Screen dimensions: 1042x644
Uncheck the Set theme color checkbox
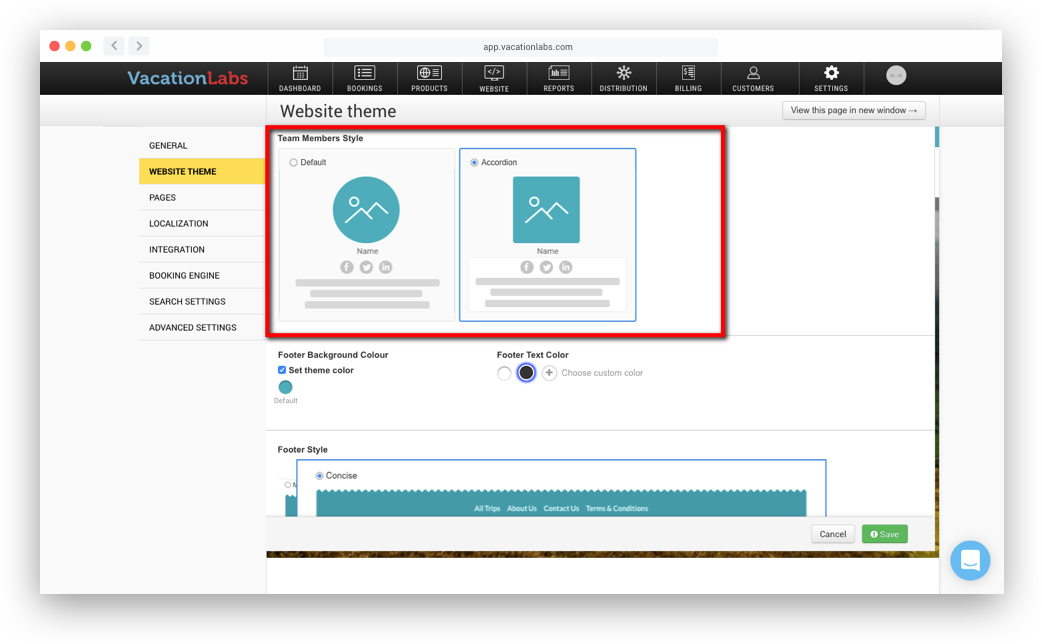pos(282,370)
